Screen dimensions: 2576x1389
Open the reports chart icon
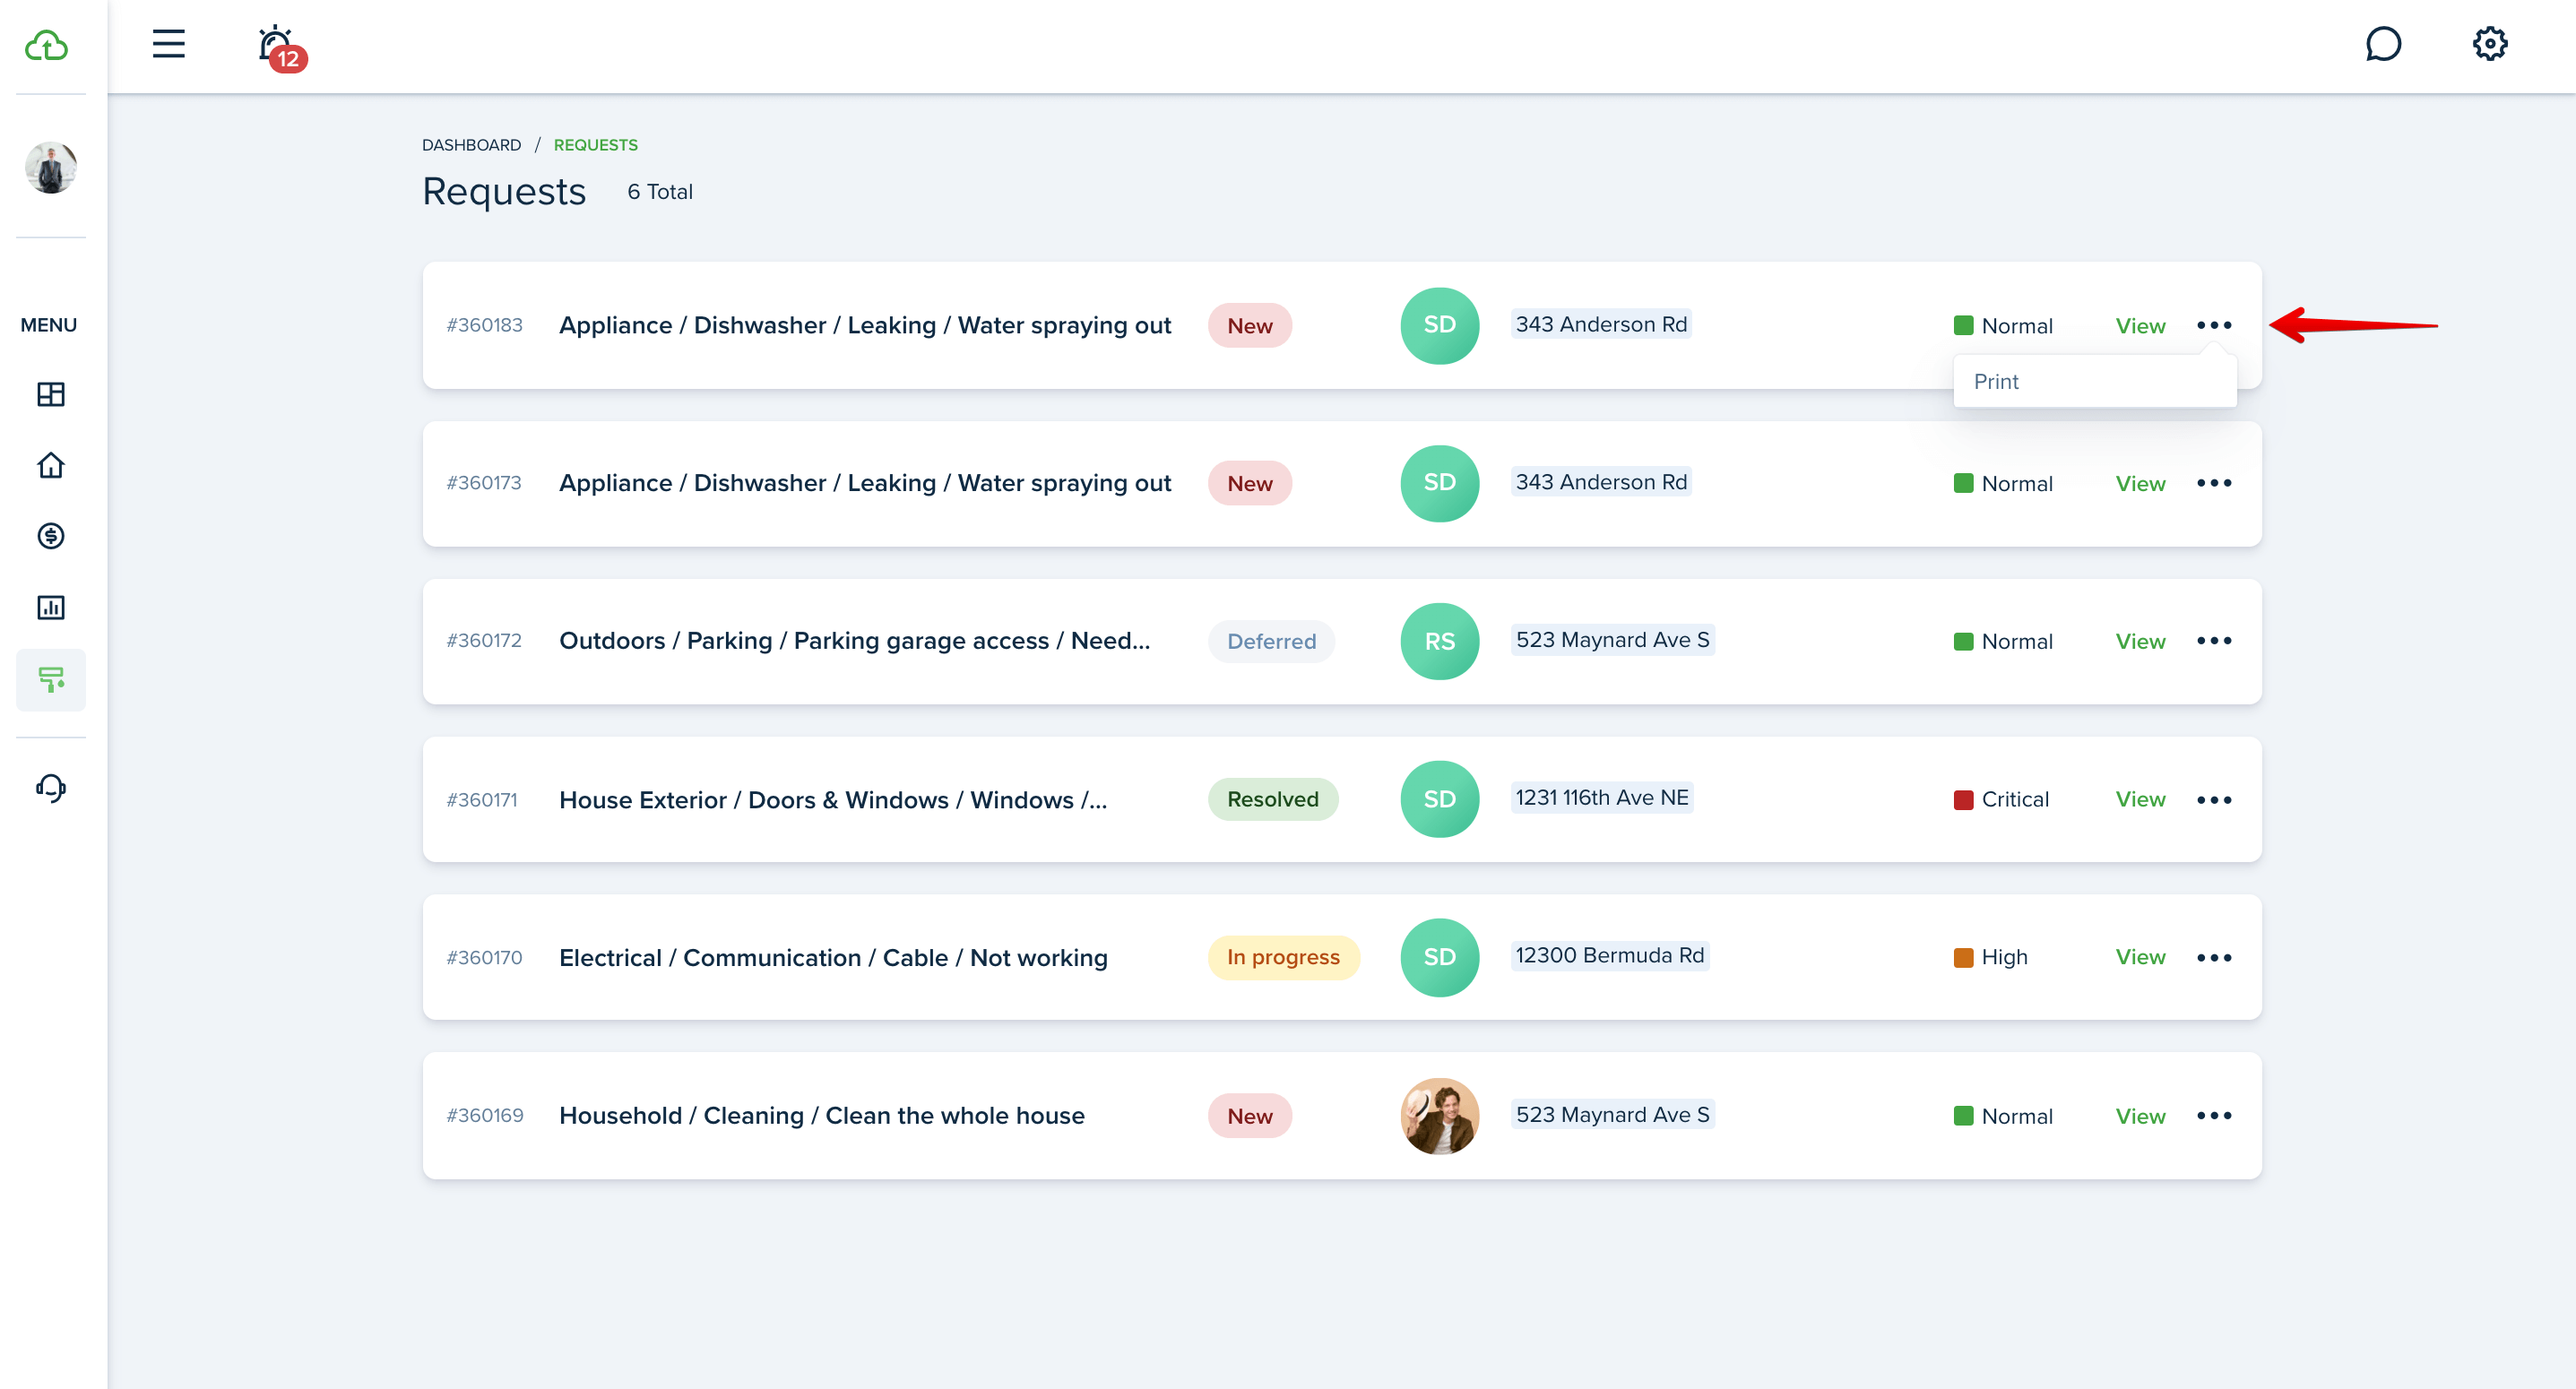pyautogui.click(x=51, y=607)
